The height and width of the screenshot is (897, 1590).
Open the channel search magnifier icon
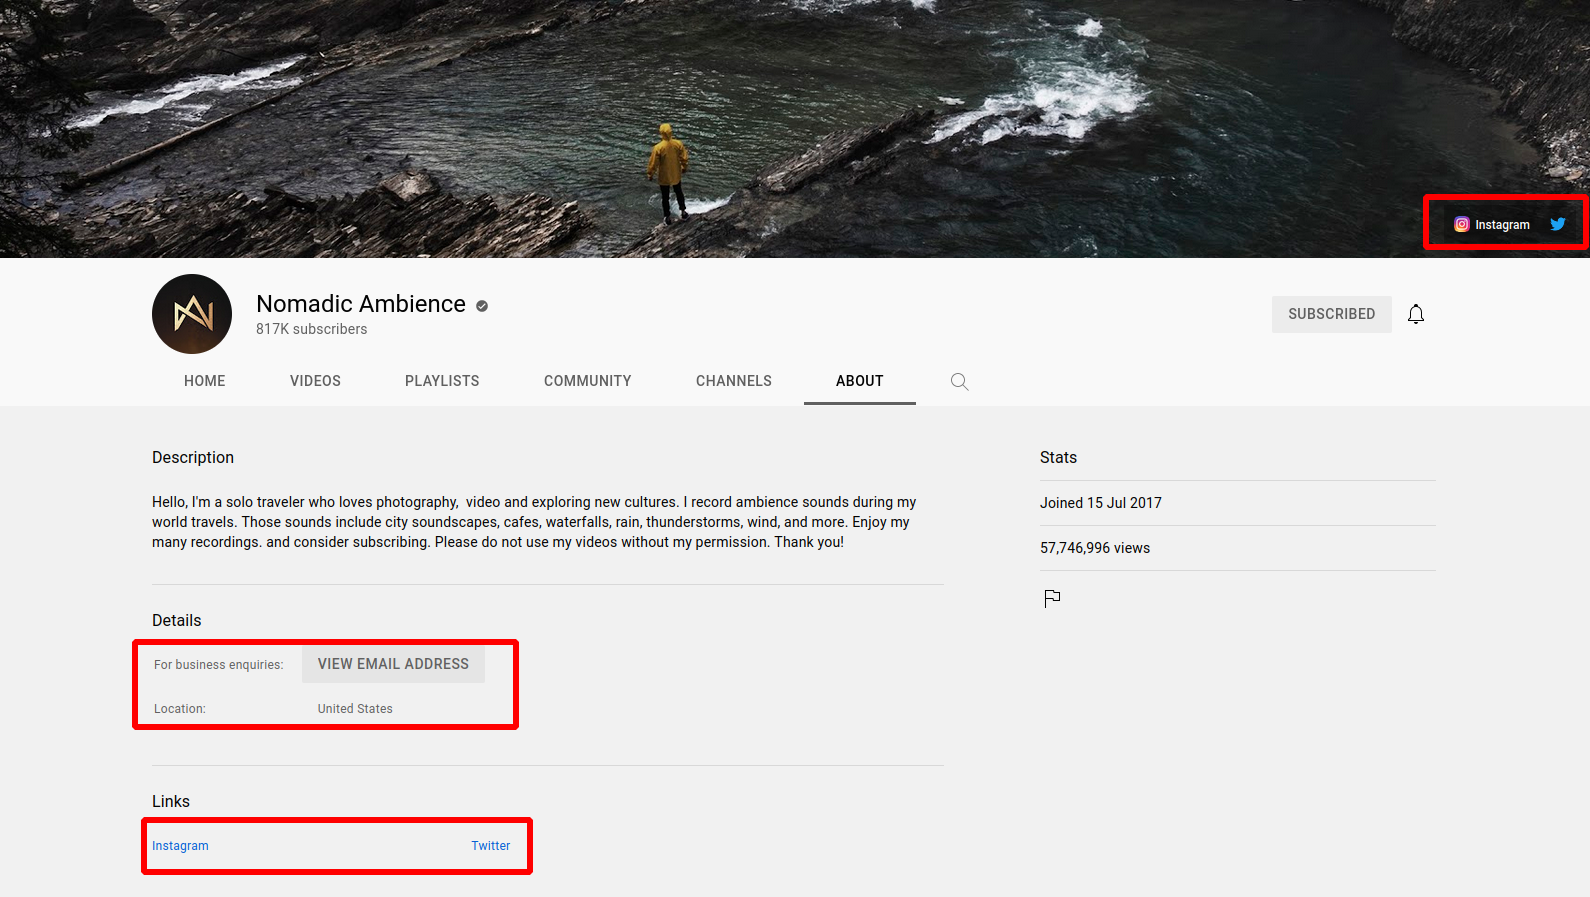click(959, 381)
